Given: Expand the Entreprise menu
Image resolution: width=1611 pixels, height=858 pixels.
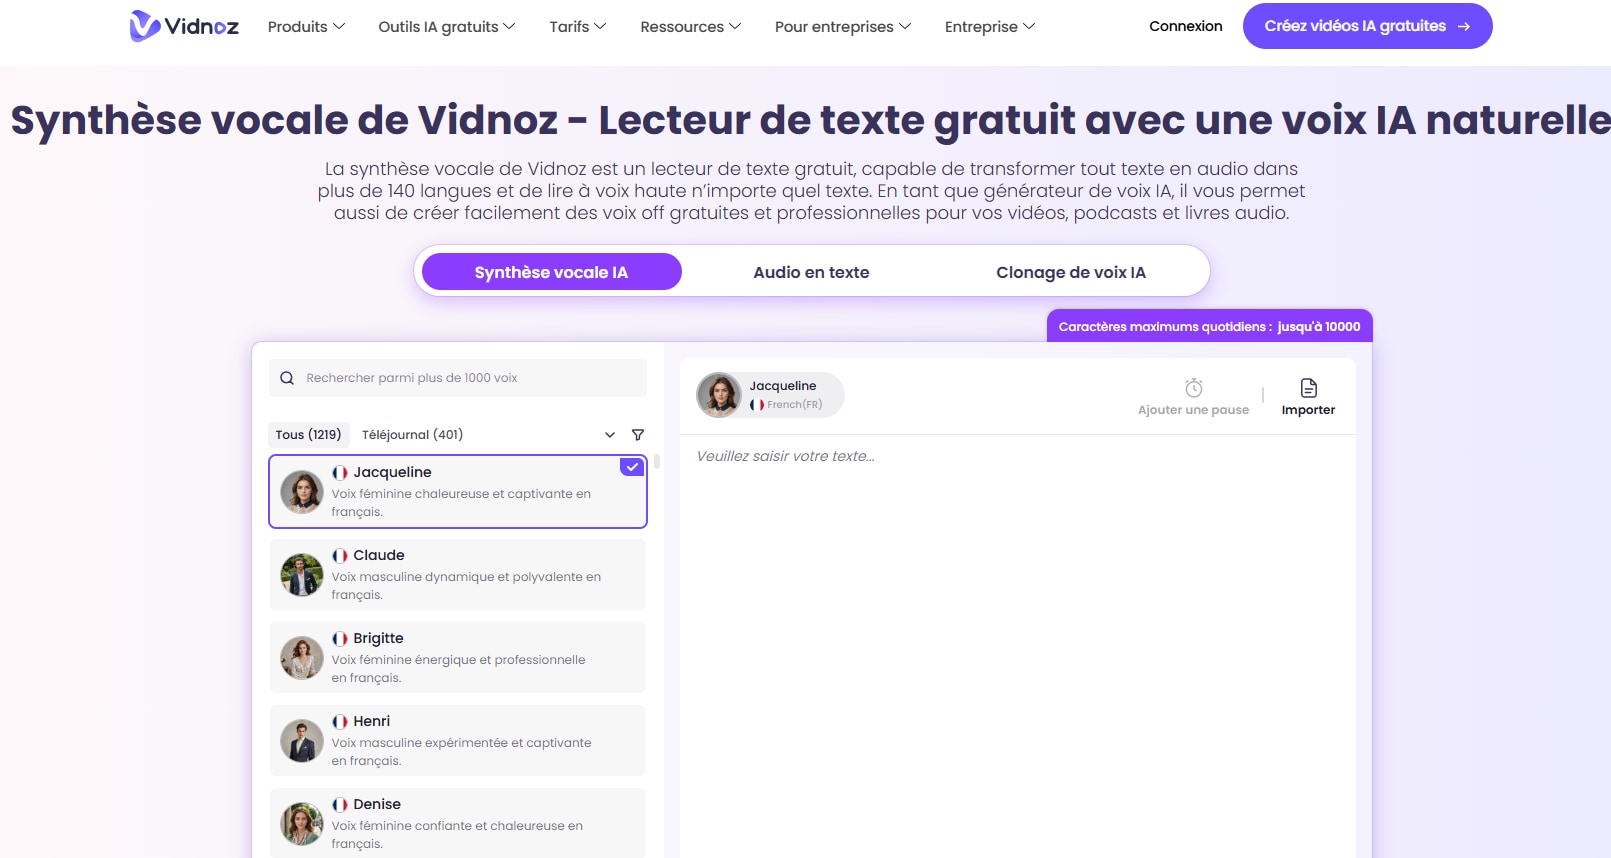Looking at the screenshot, I should pos(990,27).
